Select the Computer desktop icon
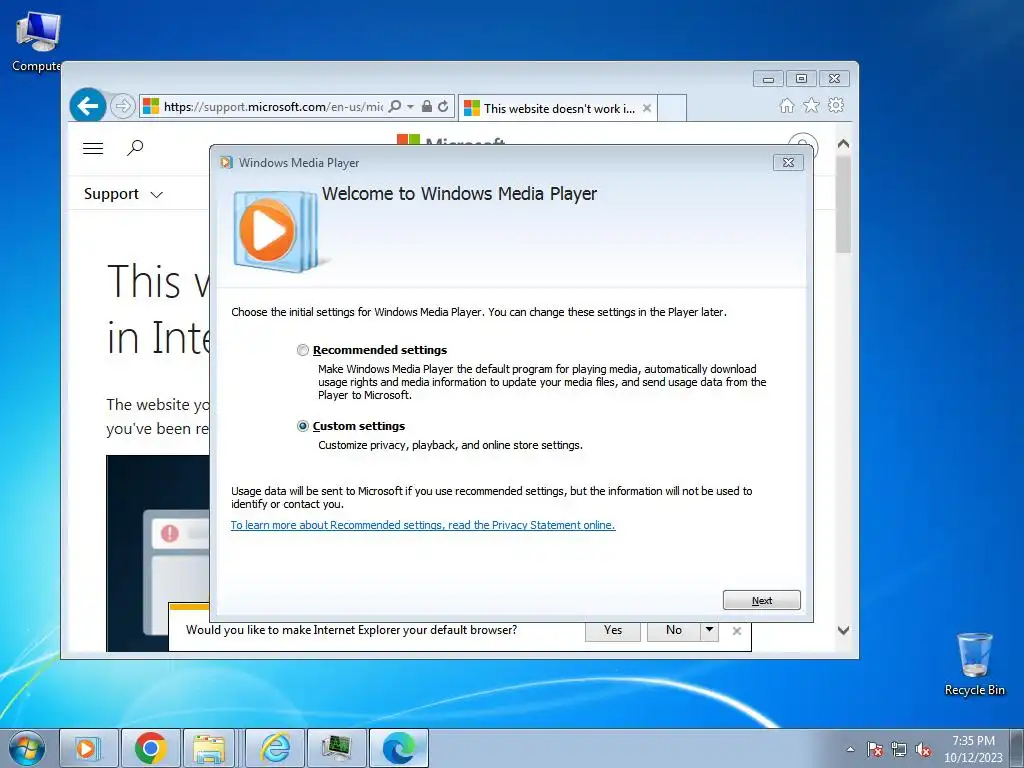The width and height of the screenshot is (1024, 768). (x=37, y=41)
